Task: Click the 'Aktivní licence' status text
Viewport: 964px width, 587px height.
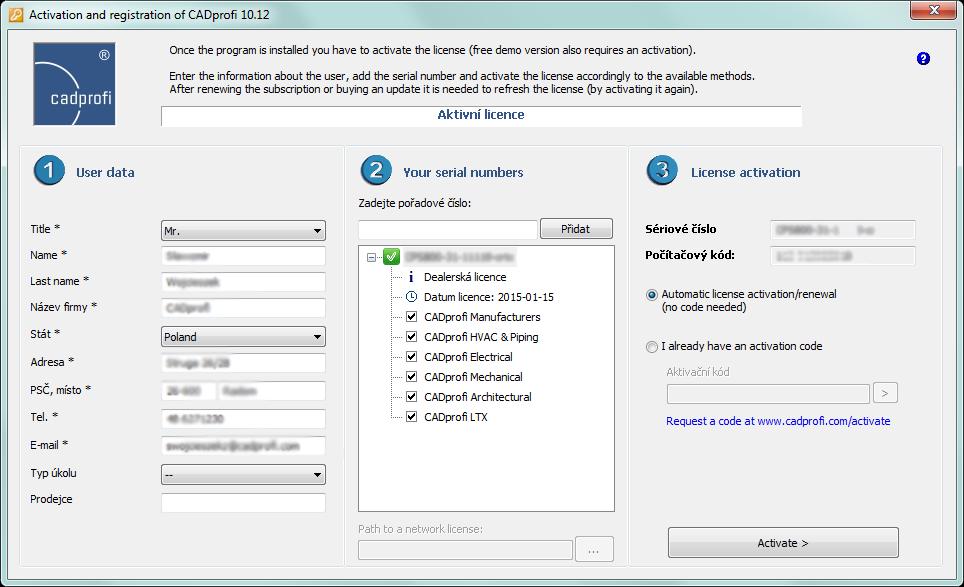Action: tap(481, 115)
